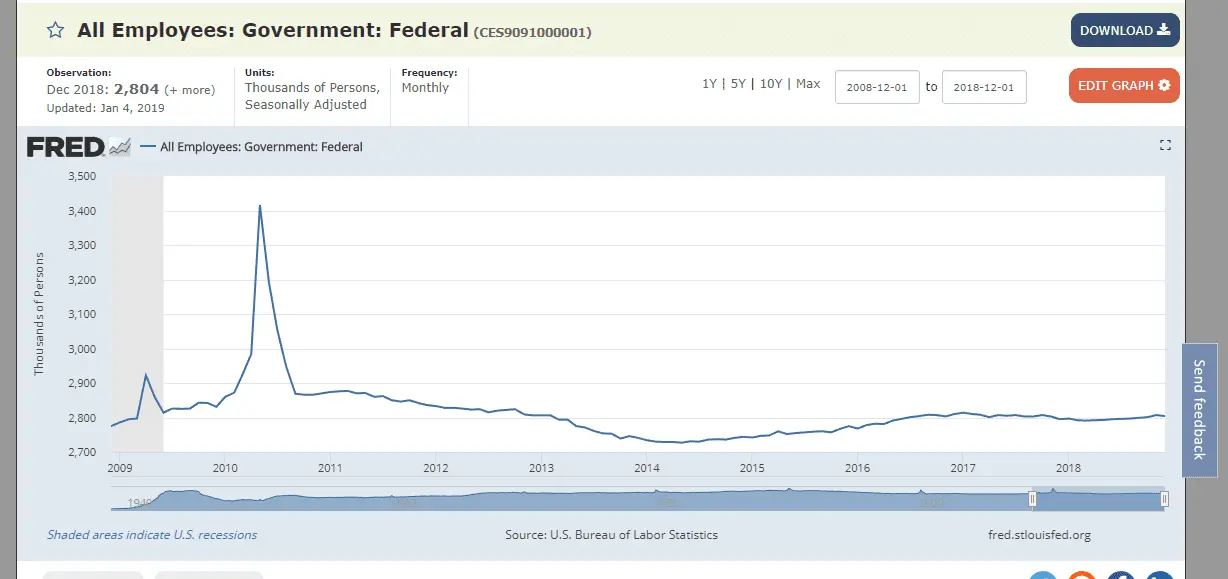Image resolution: width=1228 pixels, height=579 pixels.
Task: Show the Max date range
Action: point(808,84)
